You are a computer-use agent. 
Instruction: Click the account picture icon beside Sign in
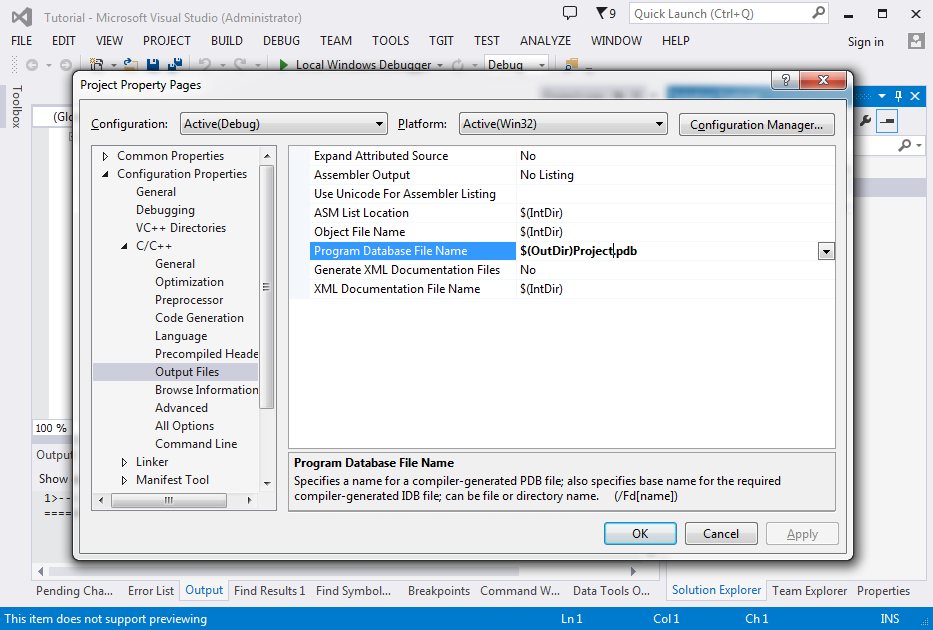click(x=916, y=41)
